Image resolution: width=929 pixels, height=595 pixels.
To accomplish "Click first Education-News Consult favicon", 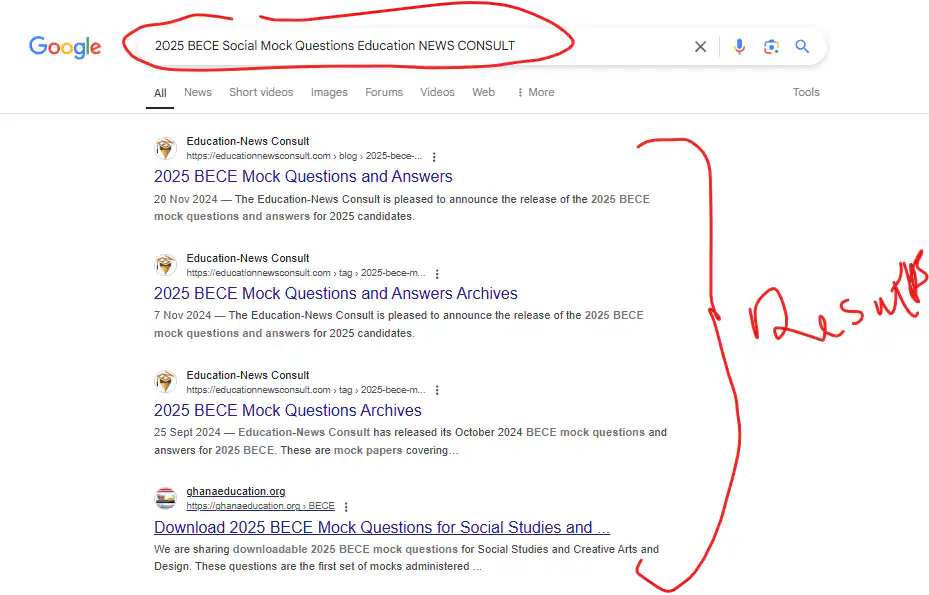I will 166,149.
